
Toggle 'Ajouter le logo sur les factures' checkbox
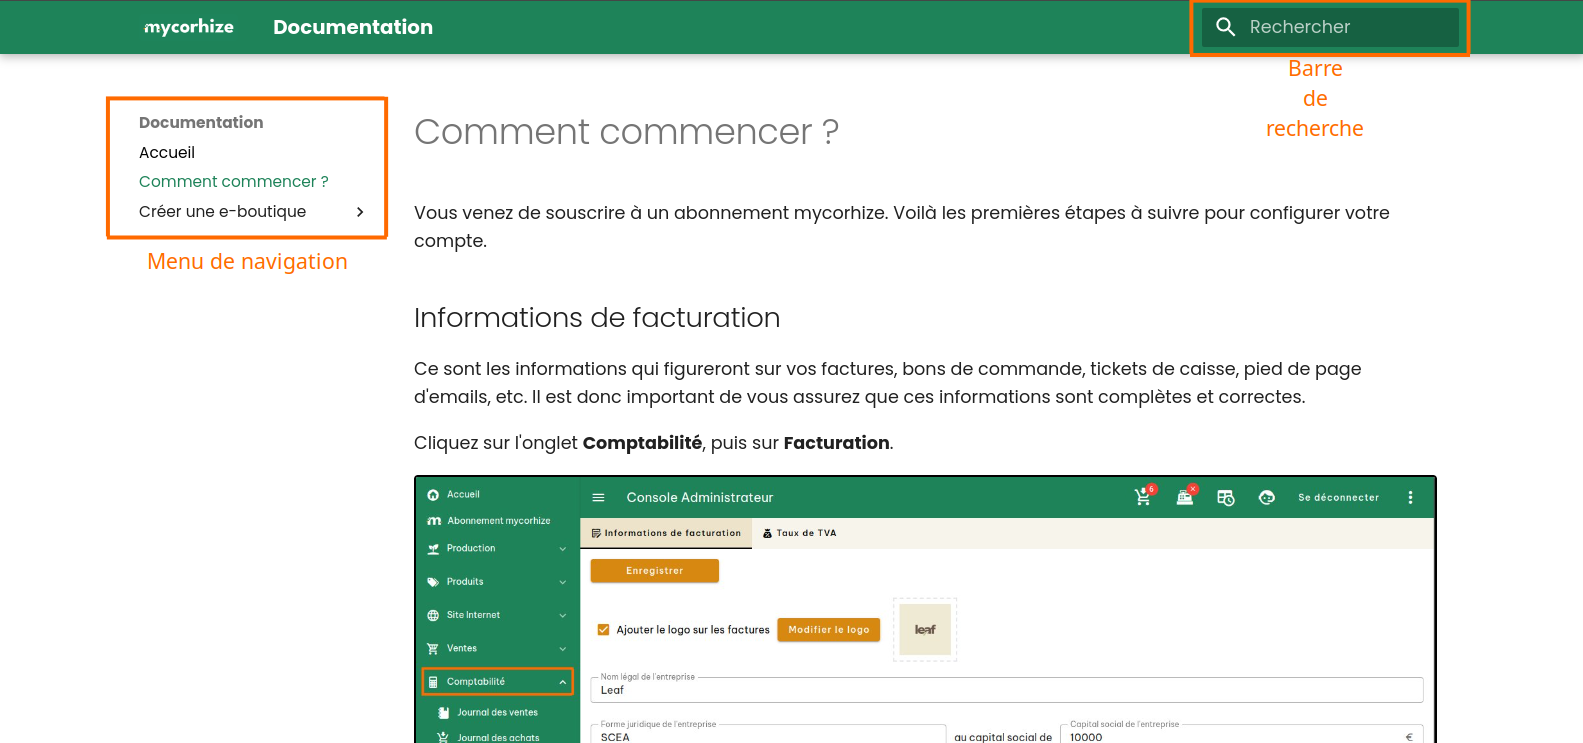point(603,630)
